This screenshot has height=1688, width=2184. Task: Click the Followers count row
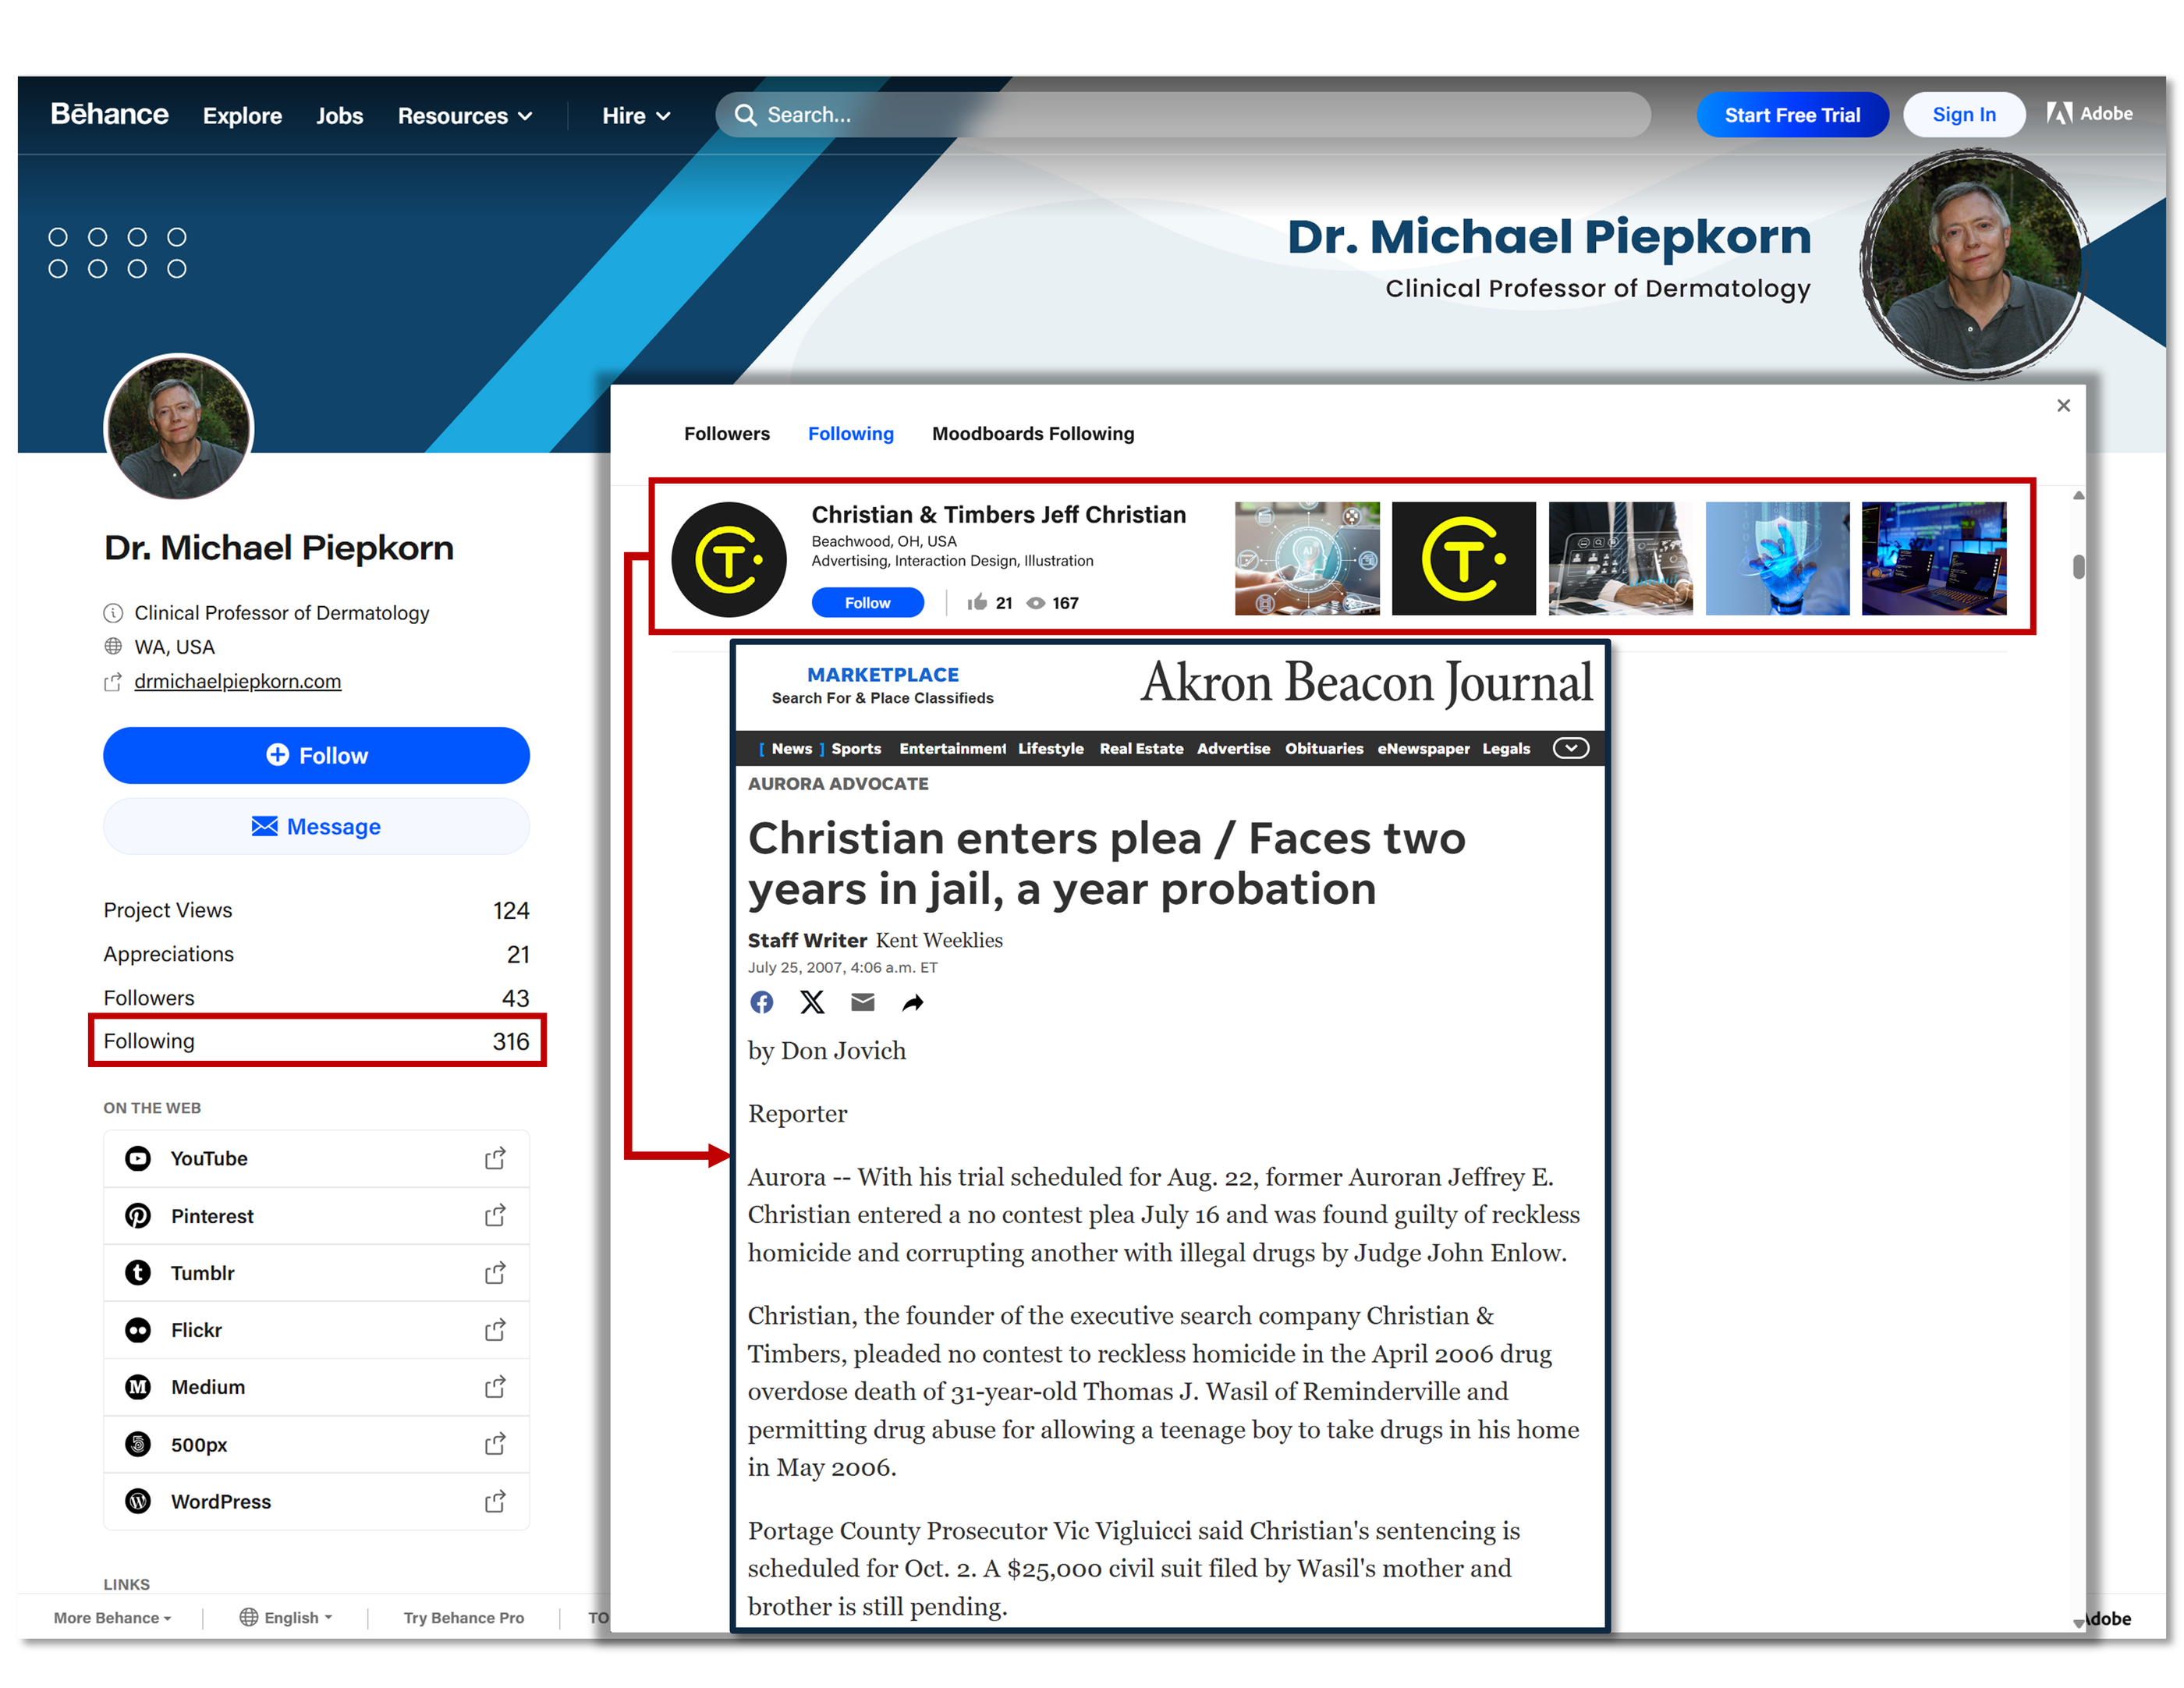[x=316, y=997]
